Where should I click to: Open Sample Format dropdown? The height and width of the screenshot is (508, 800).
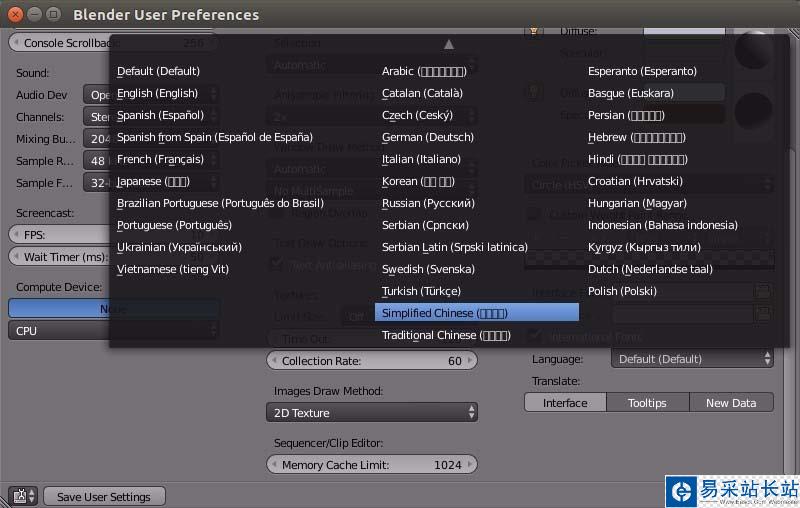coord(96,183)
